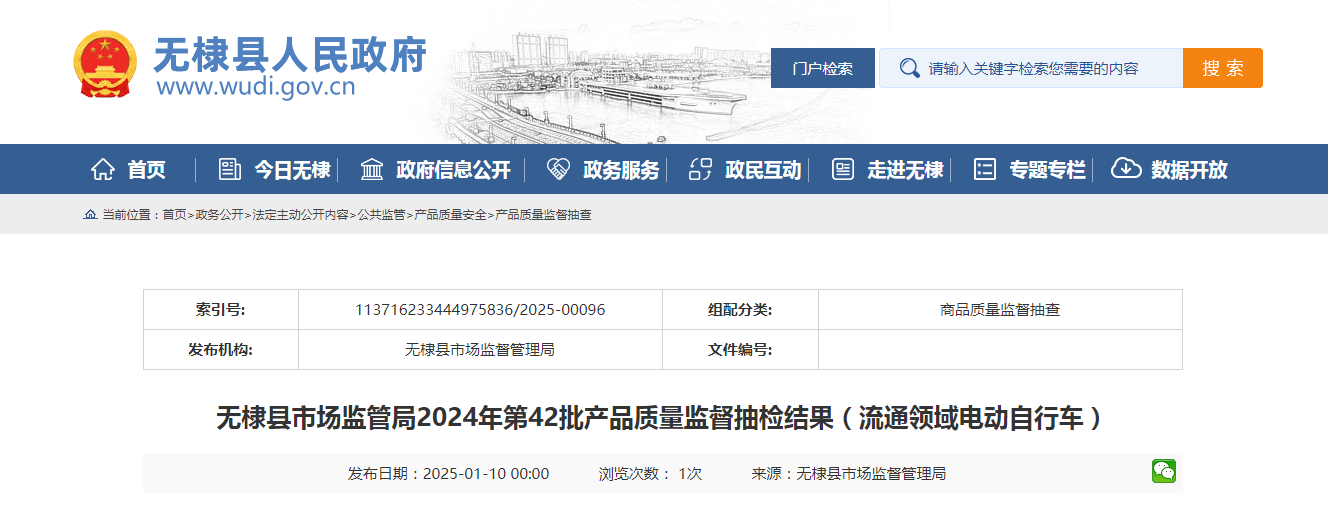Click the list icon beside 专题专栏
Image resolution: width=1328 pixels, height=505 pixels.
[985, 170]
